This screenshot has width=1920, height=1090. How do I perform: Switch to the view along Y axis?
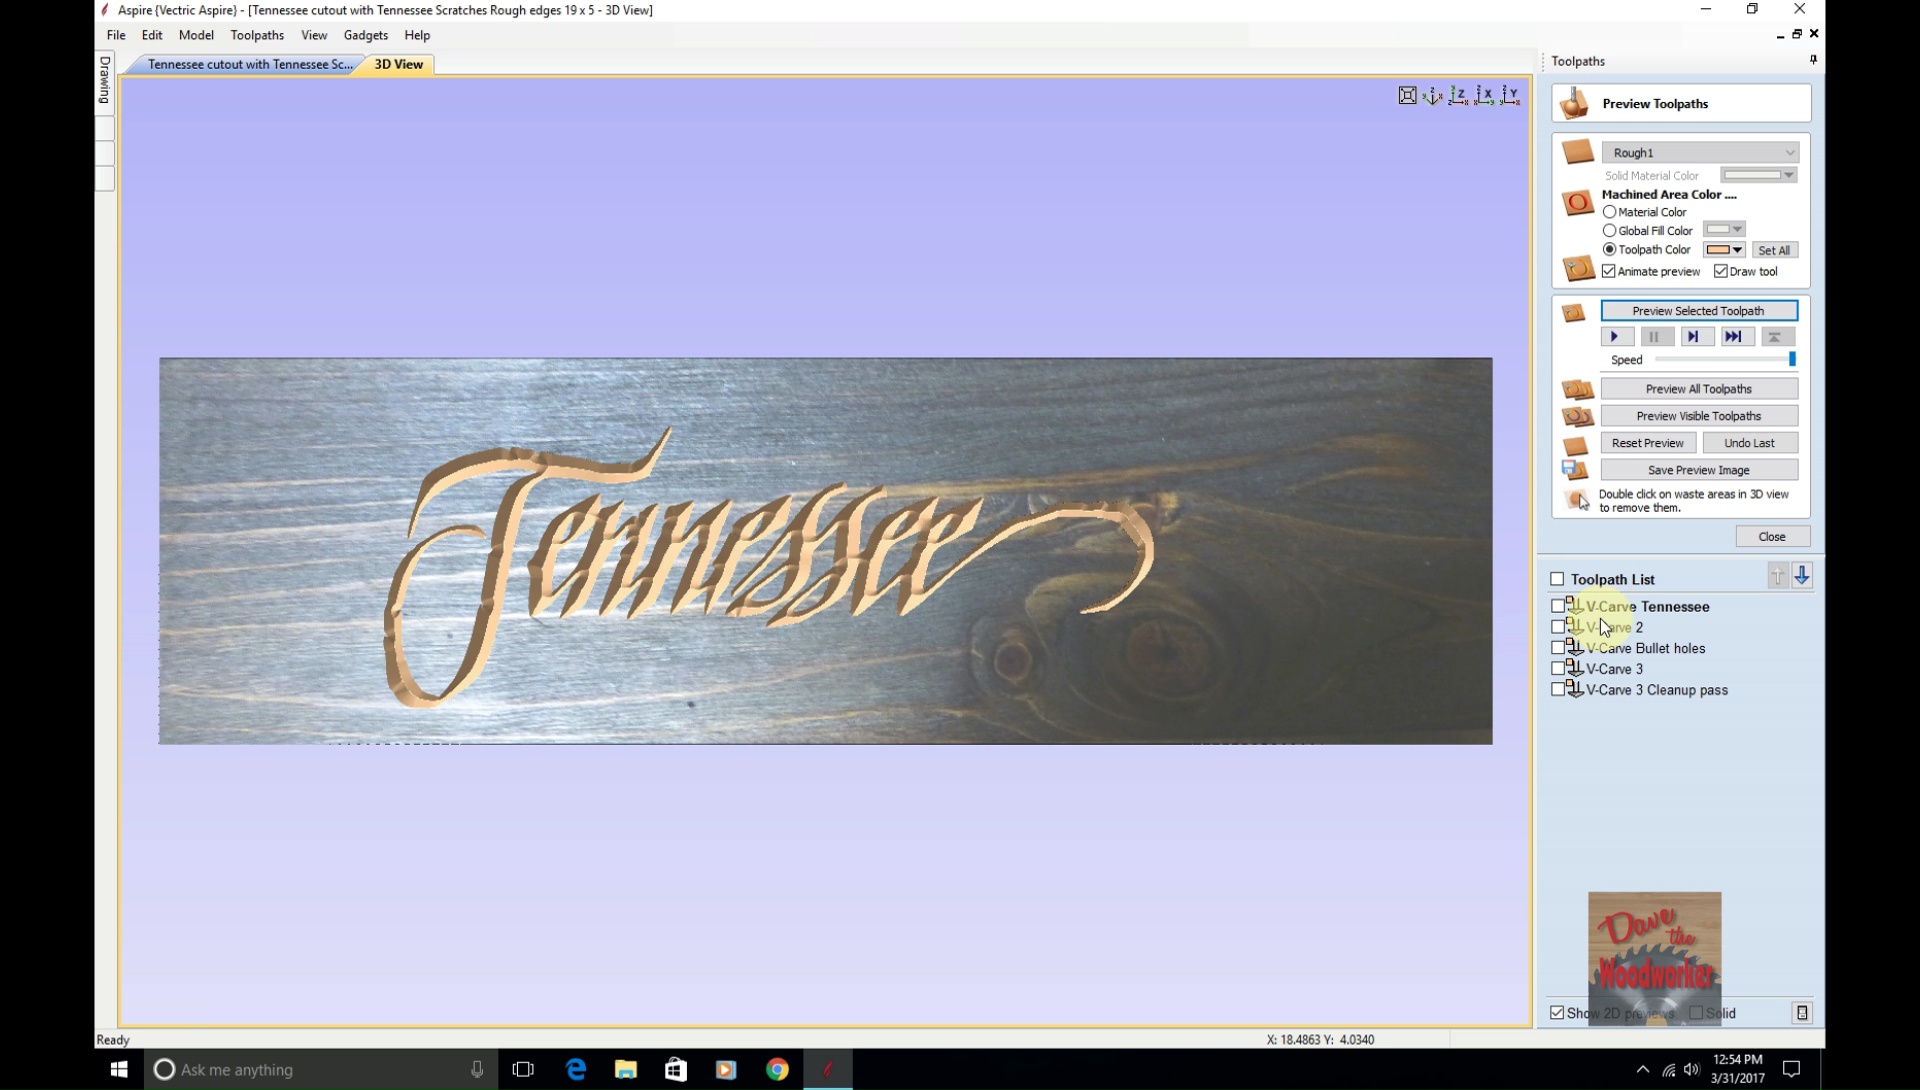(1511, 96)
